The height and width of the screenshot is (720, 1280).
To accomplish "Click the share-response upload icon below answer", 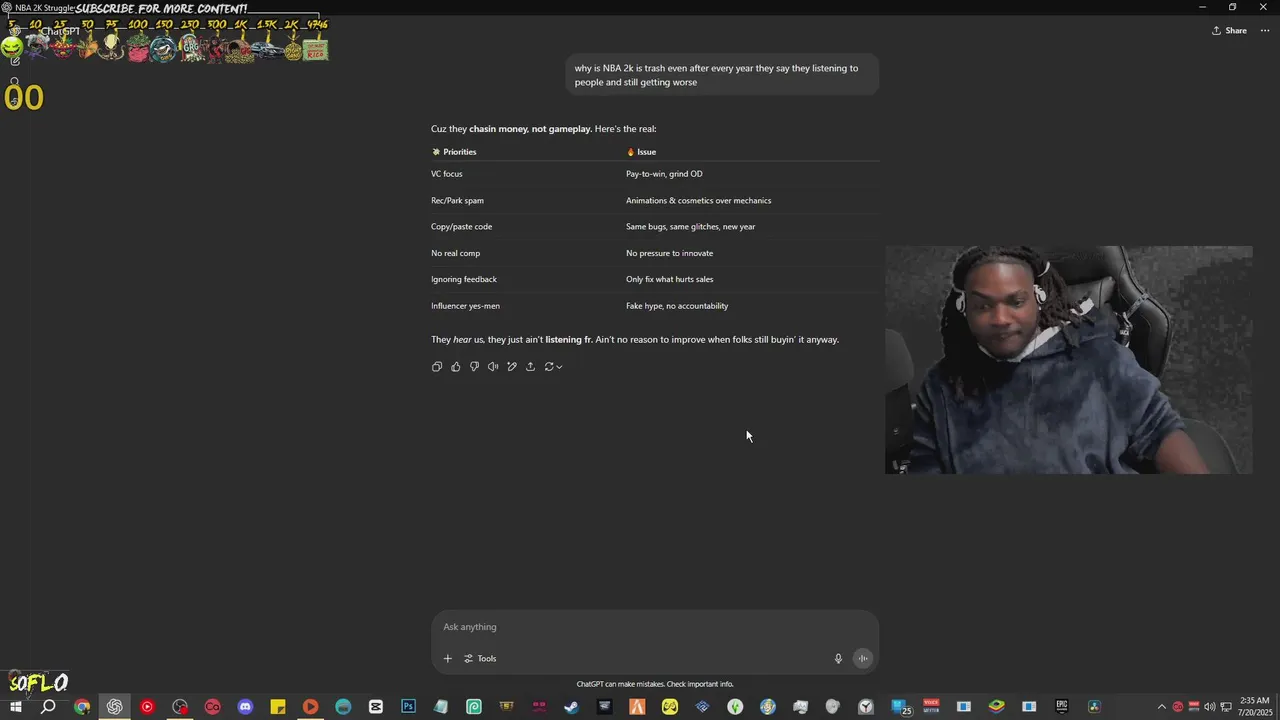I will 530,367.
